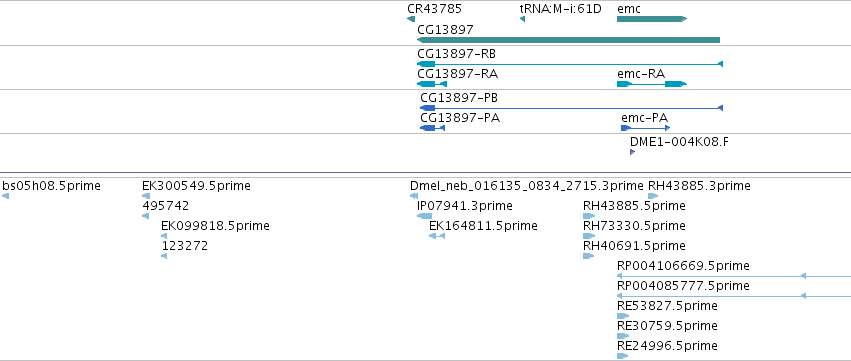Click the 495742 feature arrow
The image size is (851, 361).
(145, 216)
